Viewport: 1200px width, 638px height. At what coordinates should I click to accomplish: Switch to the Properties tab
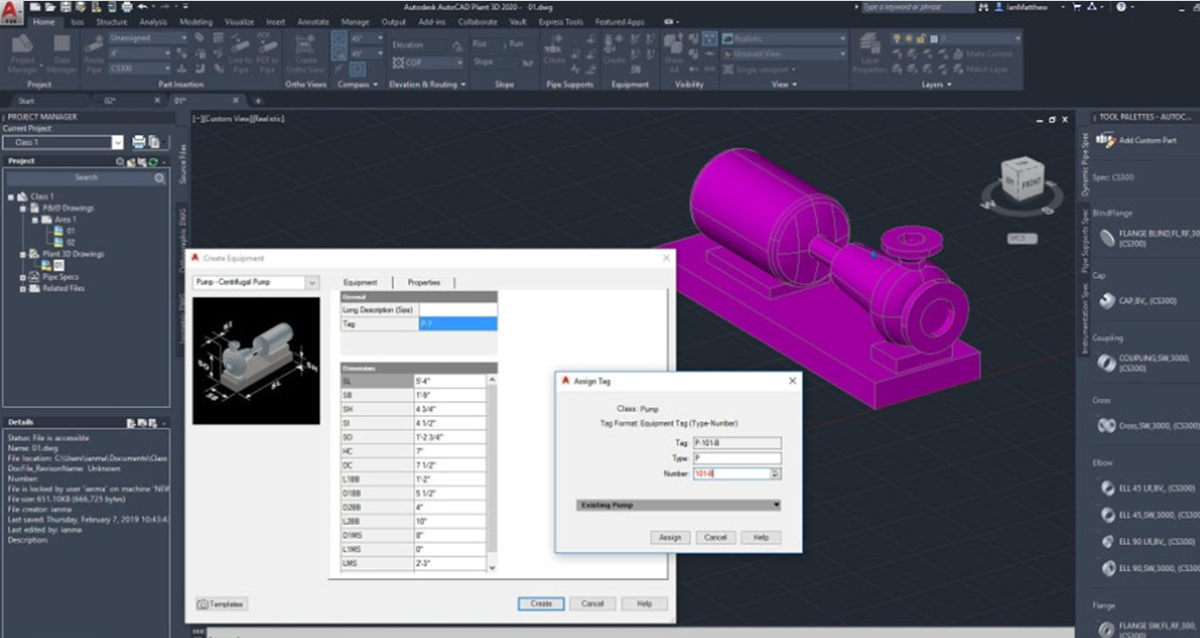click(x=423, y=283)
